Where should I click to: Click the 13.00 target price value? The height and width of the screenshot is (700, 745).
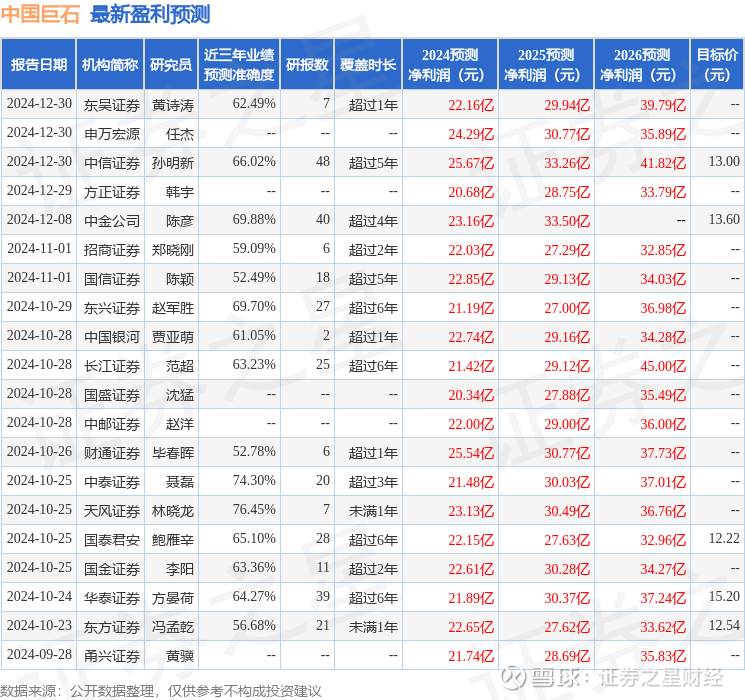pos(724,161)
